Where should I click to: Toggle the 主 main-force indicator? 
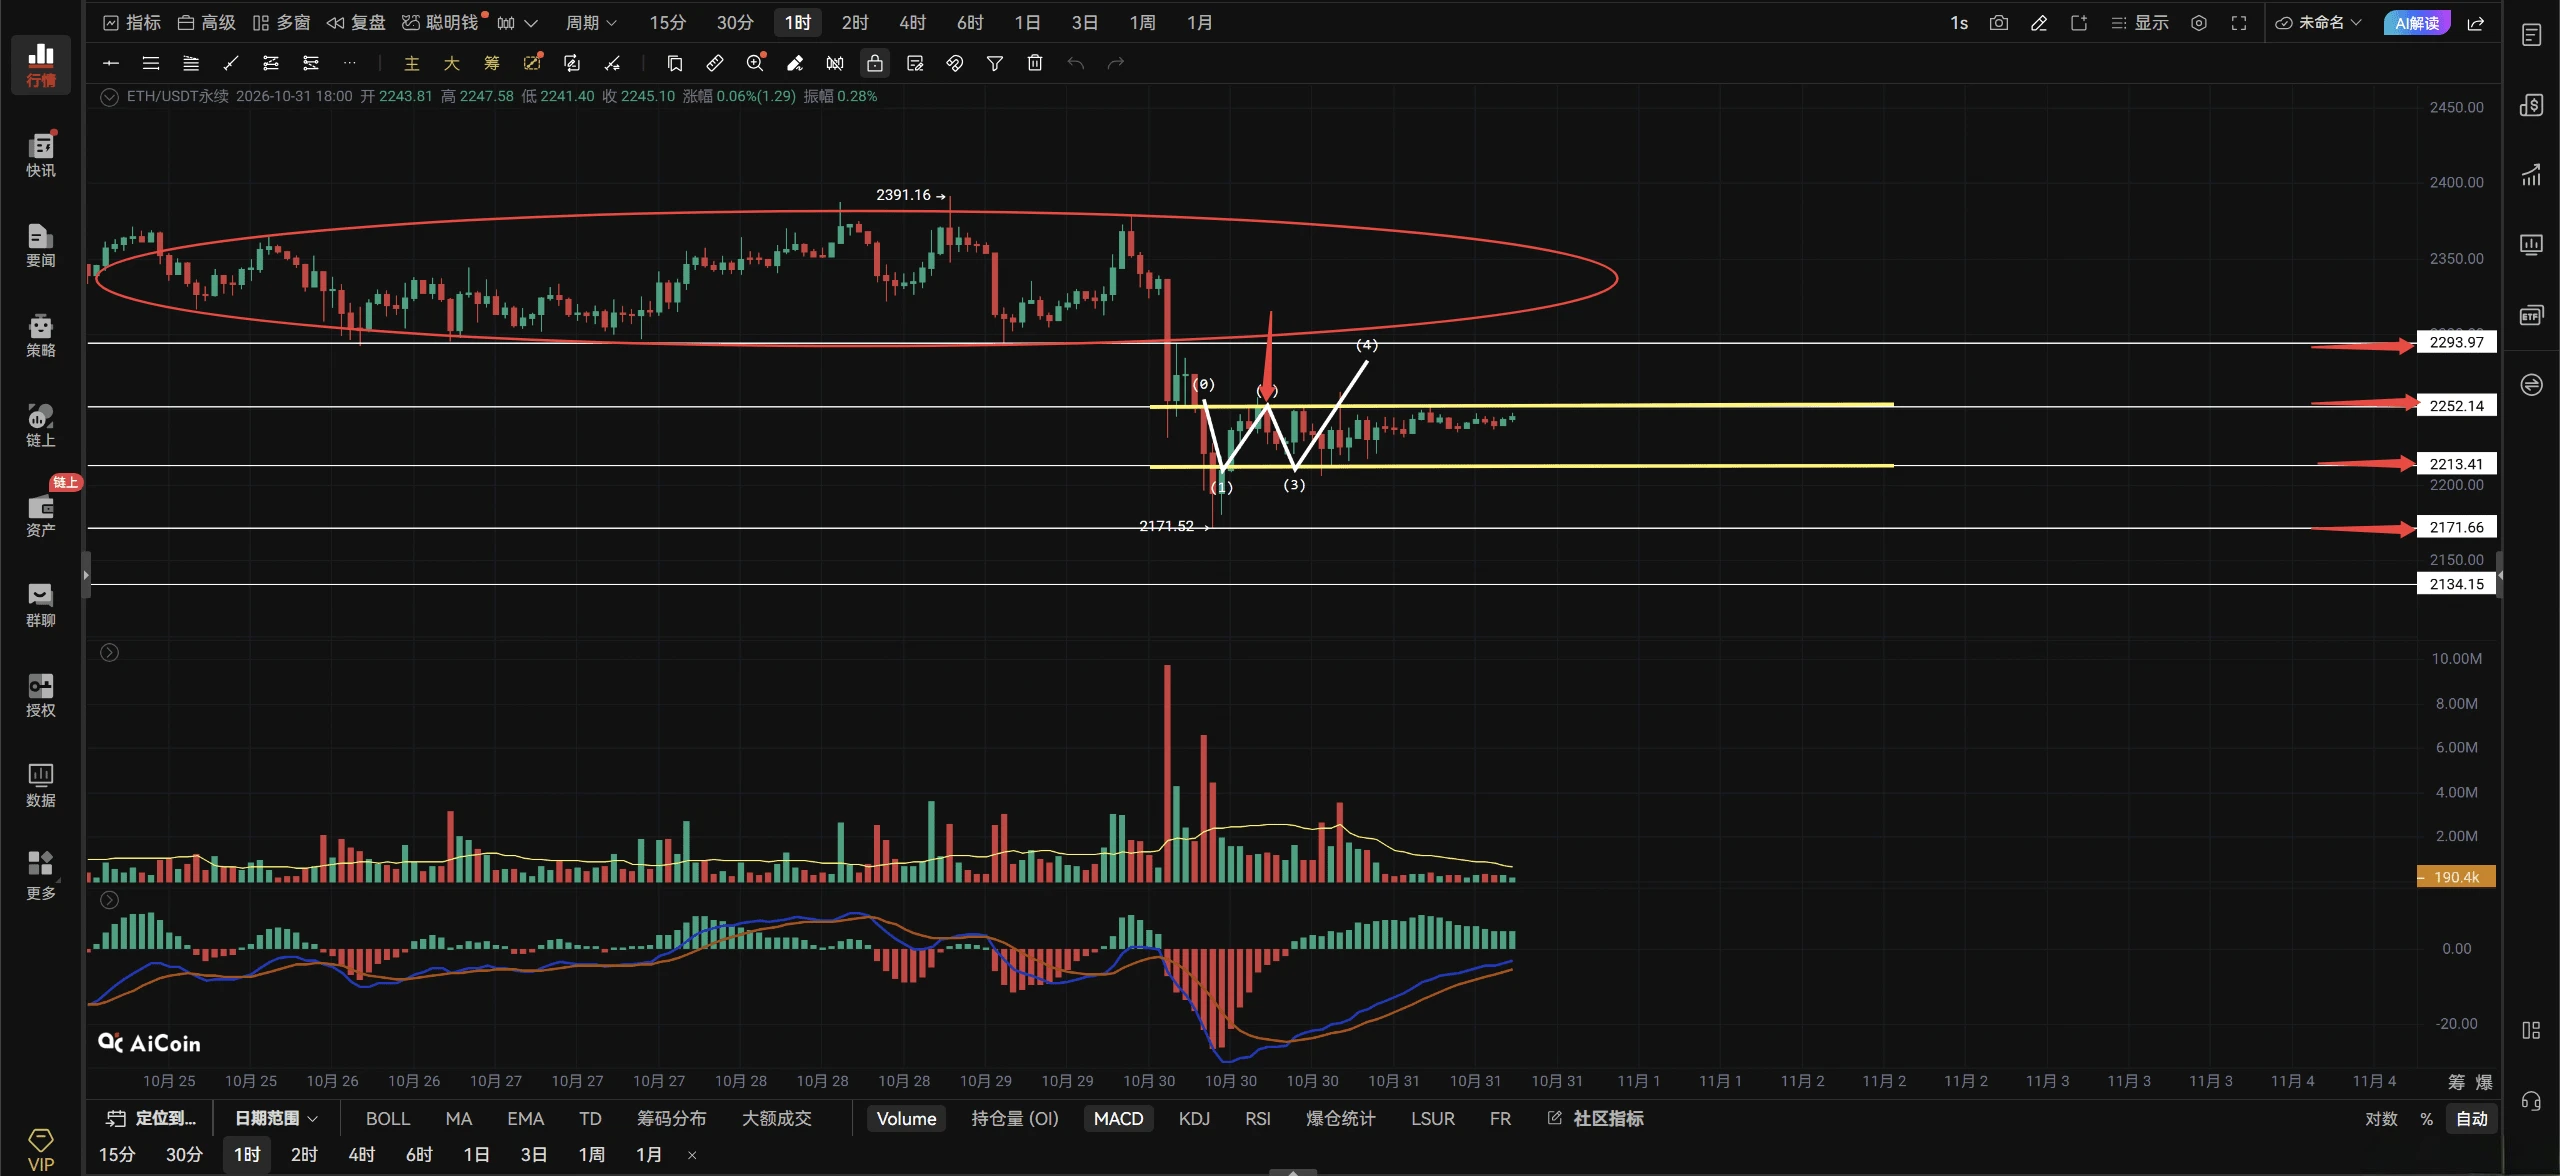411,63
